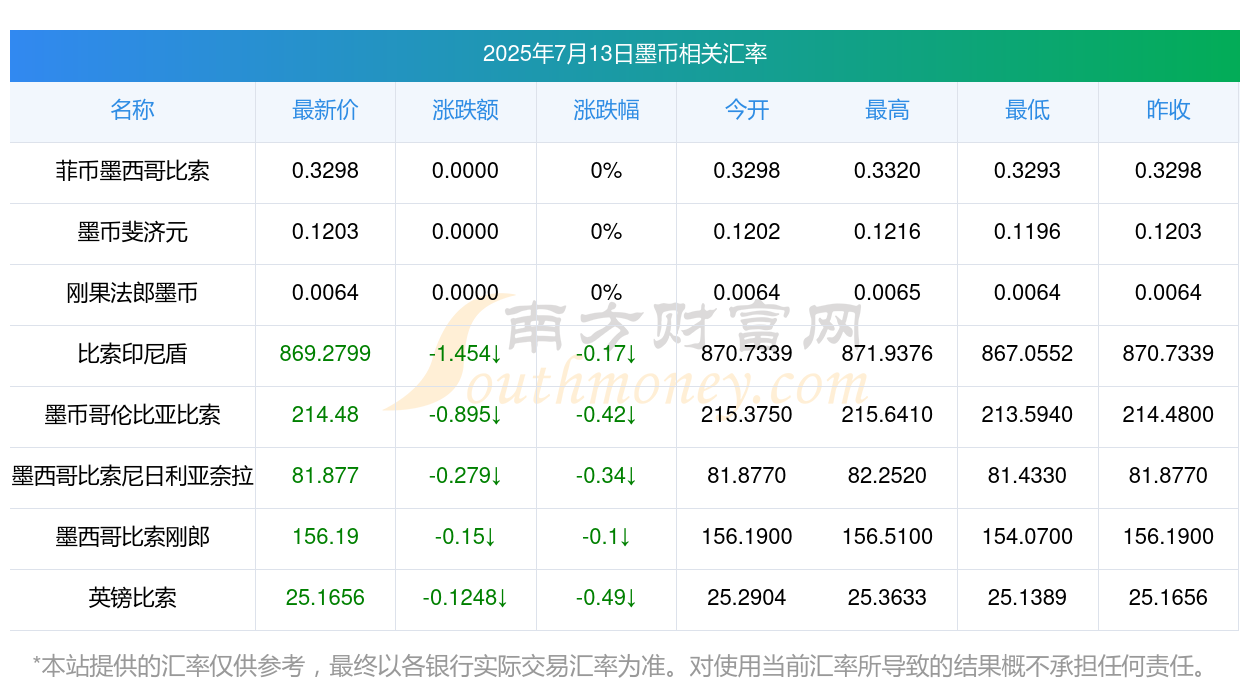Select latest price 0.1203 for 墨币斐济元
Image resolution: width=1250 pixels, height=698 pixels.
(325, 232)
